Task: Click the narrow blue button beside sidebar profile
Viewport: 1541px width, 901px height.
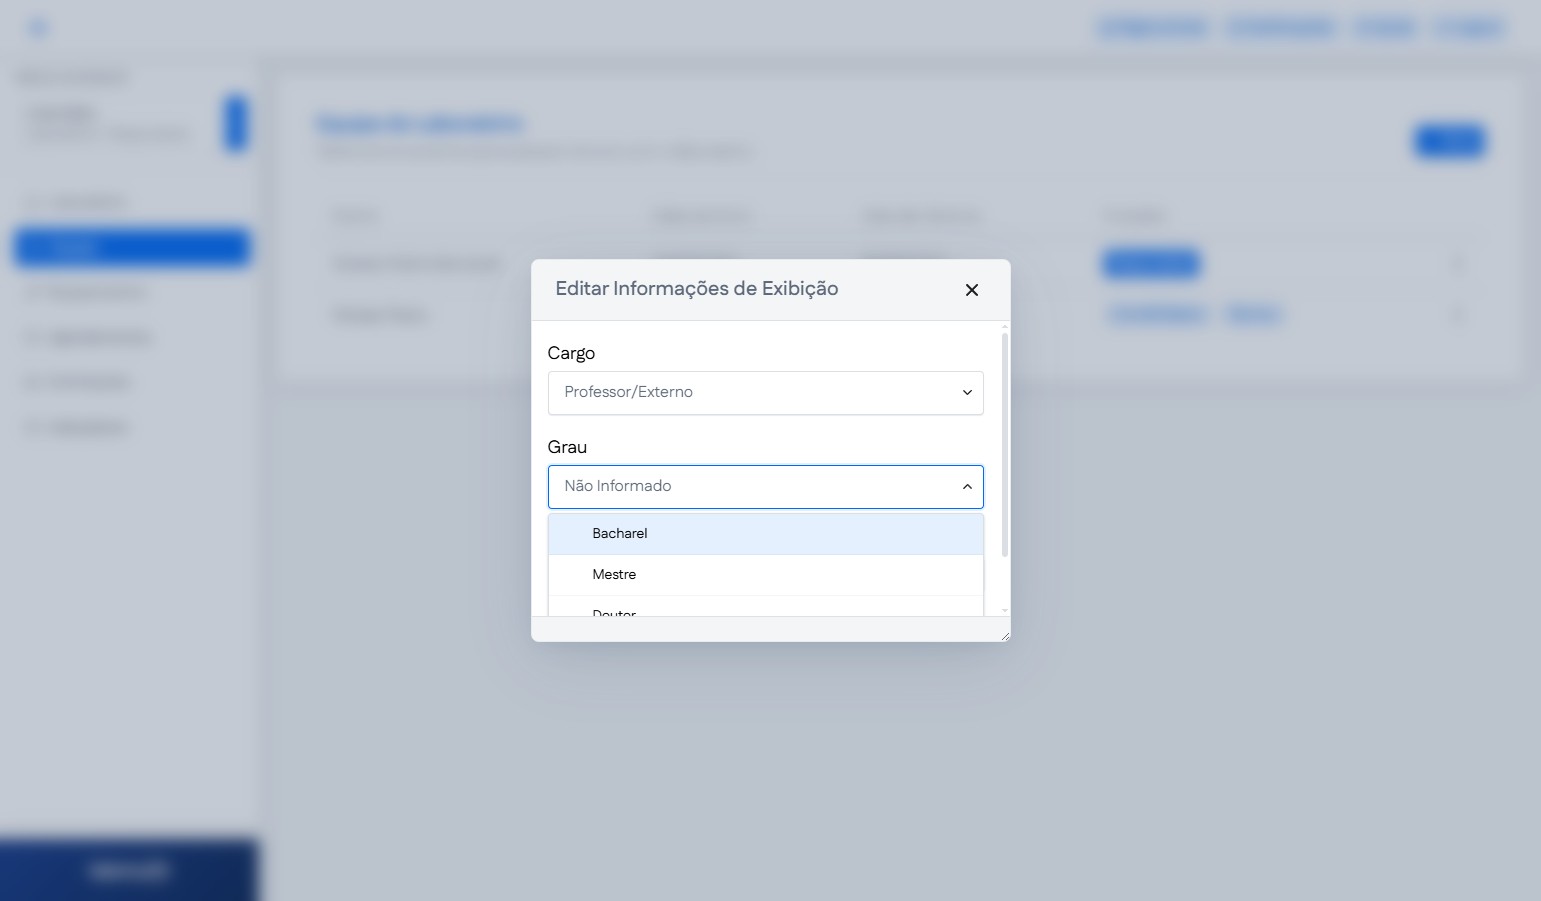Action: [235, 123]
